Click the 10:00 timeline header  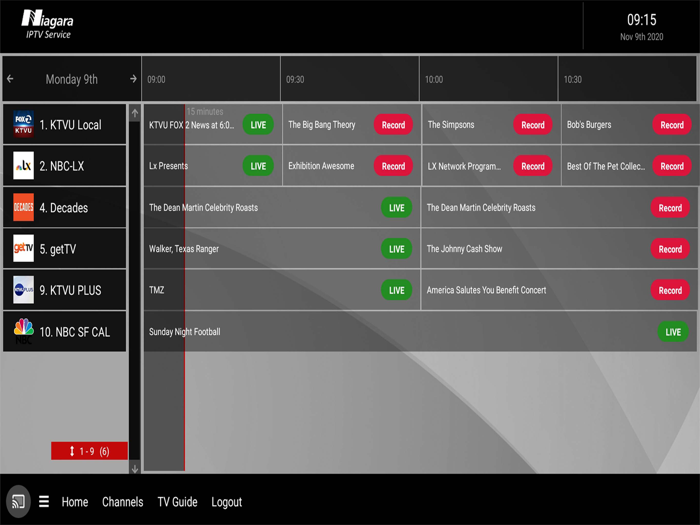[x=488, y=79]
